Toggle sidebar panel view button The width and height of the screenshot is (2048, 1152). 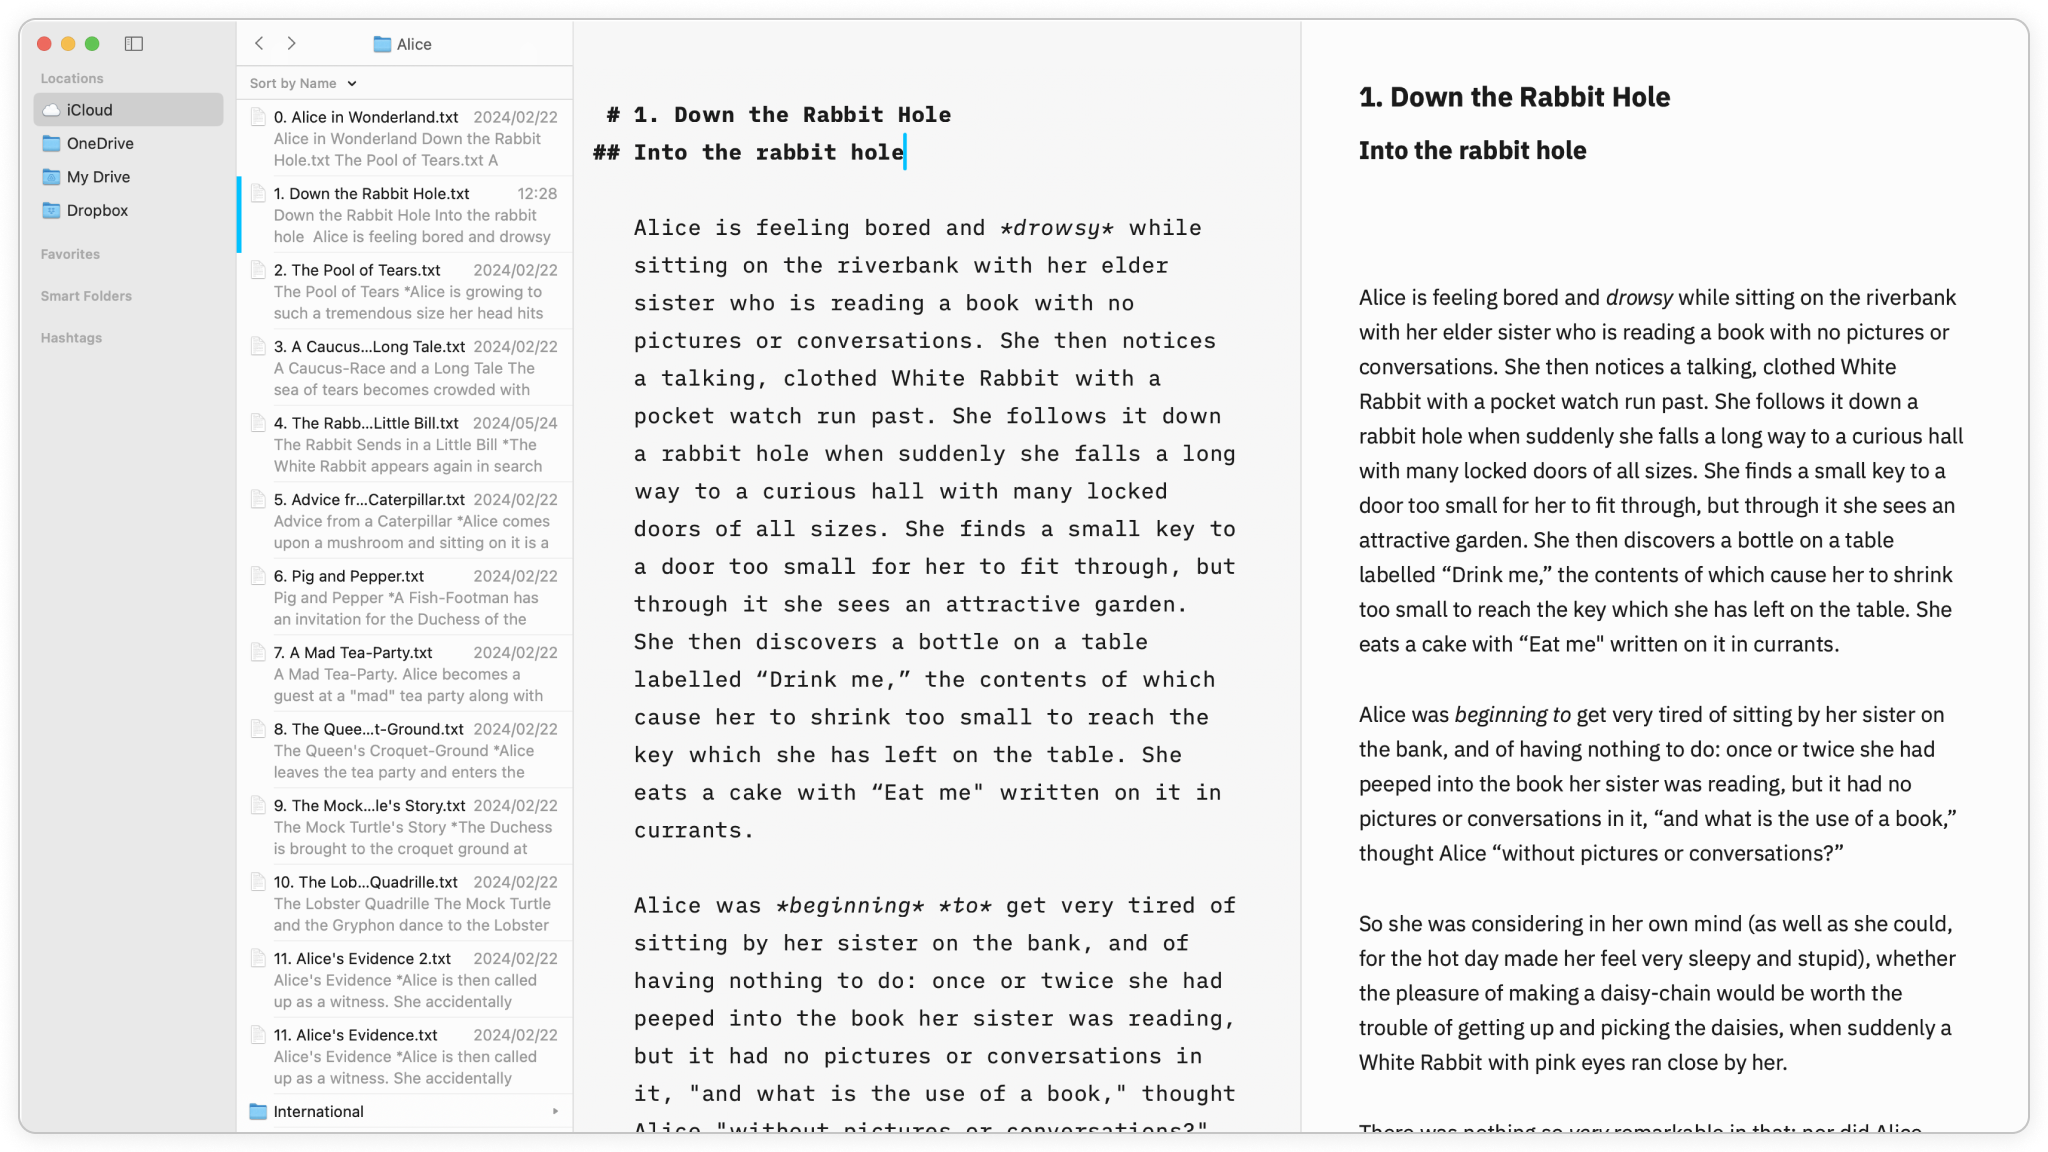(x=134, y=44)
